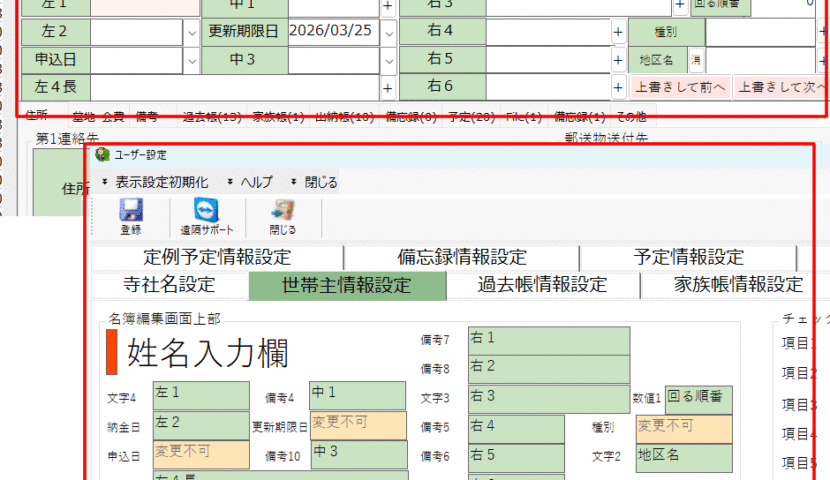Click the plus button beside 右5 field
830x480 pixels.
[618, 59]
